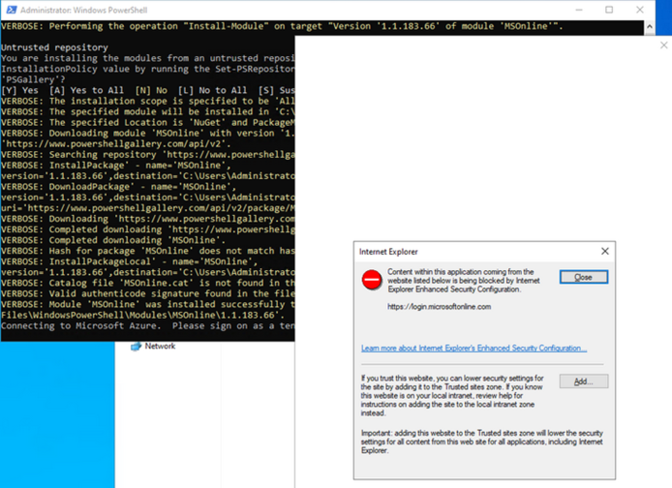Click the 'Untrusted repository' line in PowerShell
This screenshot has height=488, width=672.
click(x=54, y=48)
